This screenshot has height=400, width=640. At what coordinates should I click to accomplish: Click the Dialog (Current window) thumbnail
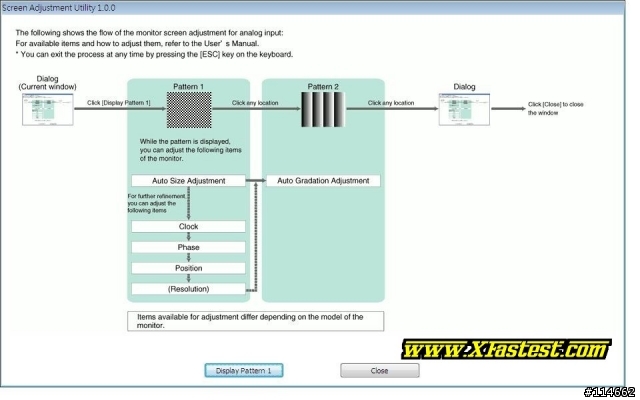(48, 109)
